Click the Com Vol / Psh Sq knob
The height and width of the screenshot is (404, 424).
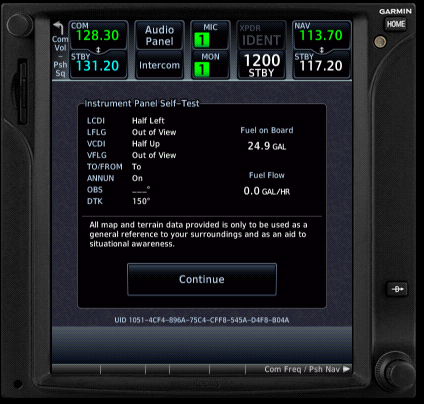pyautogui.click(x=20, y=24)
